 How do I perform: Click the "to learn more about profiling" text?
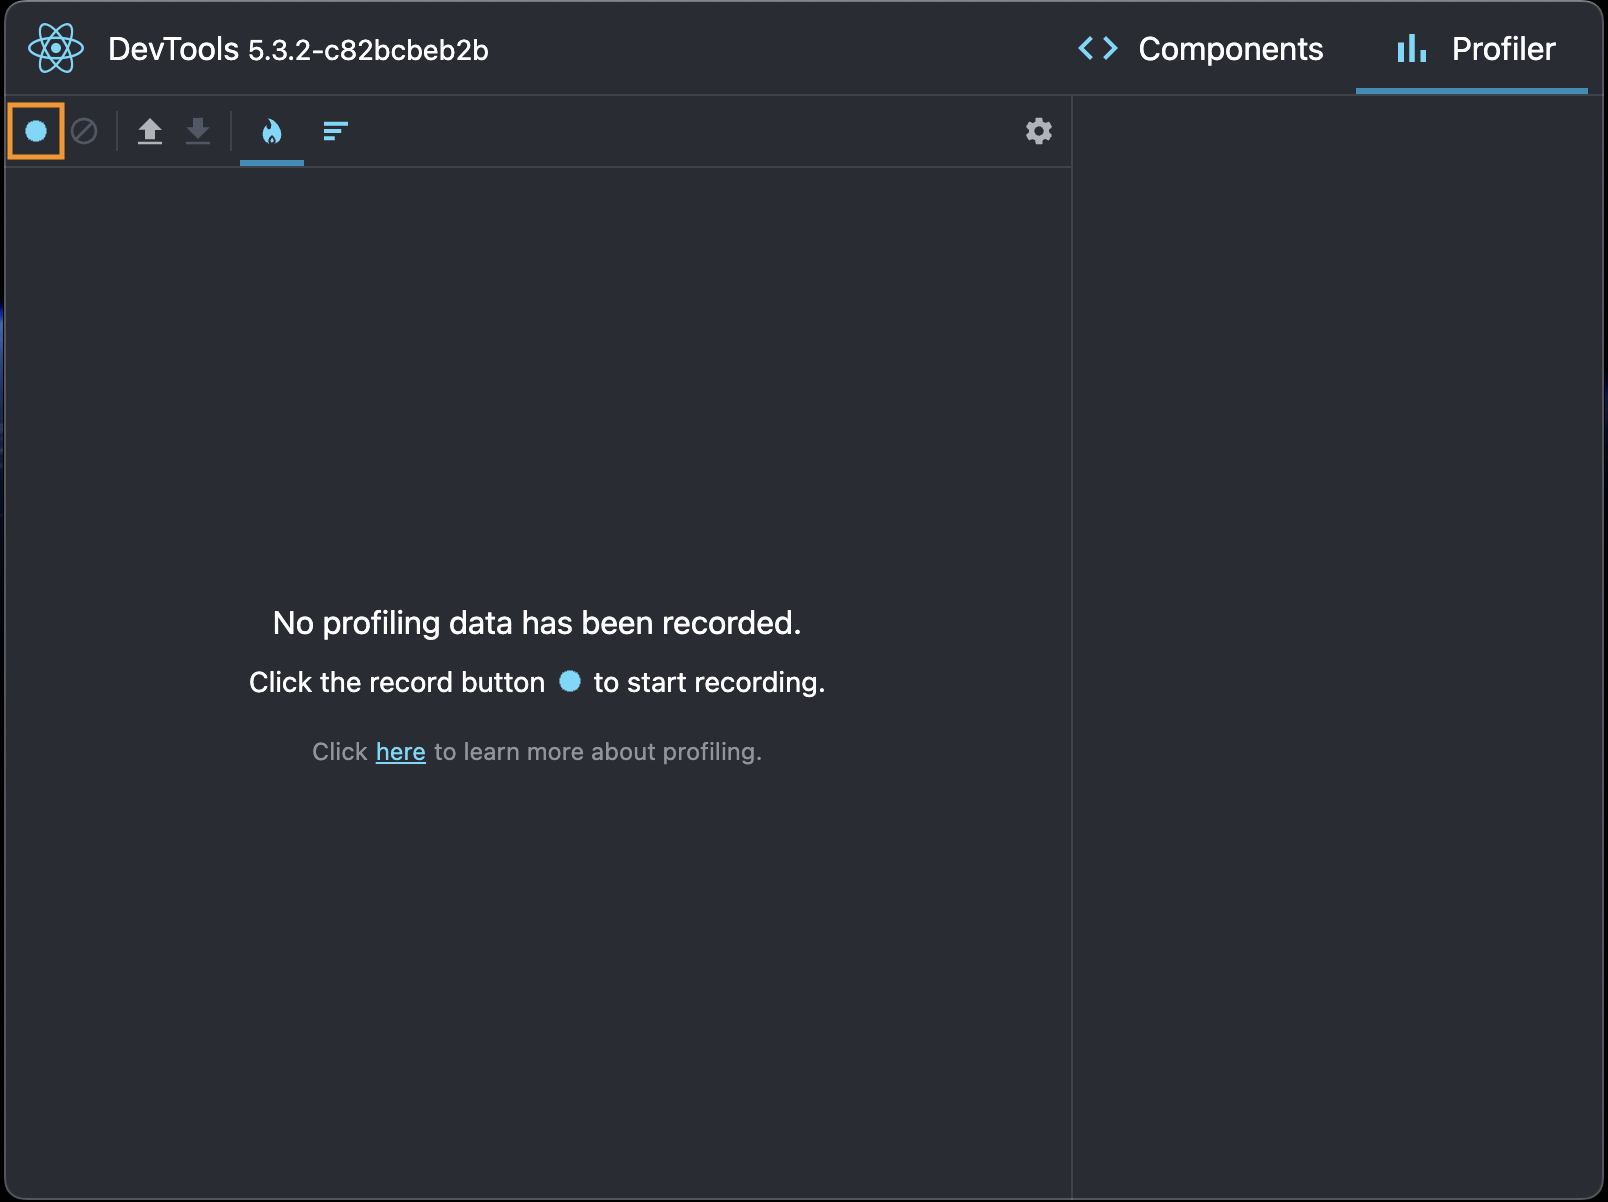598,752
